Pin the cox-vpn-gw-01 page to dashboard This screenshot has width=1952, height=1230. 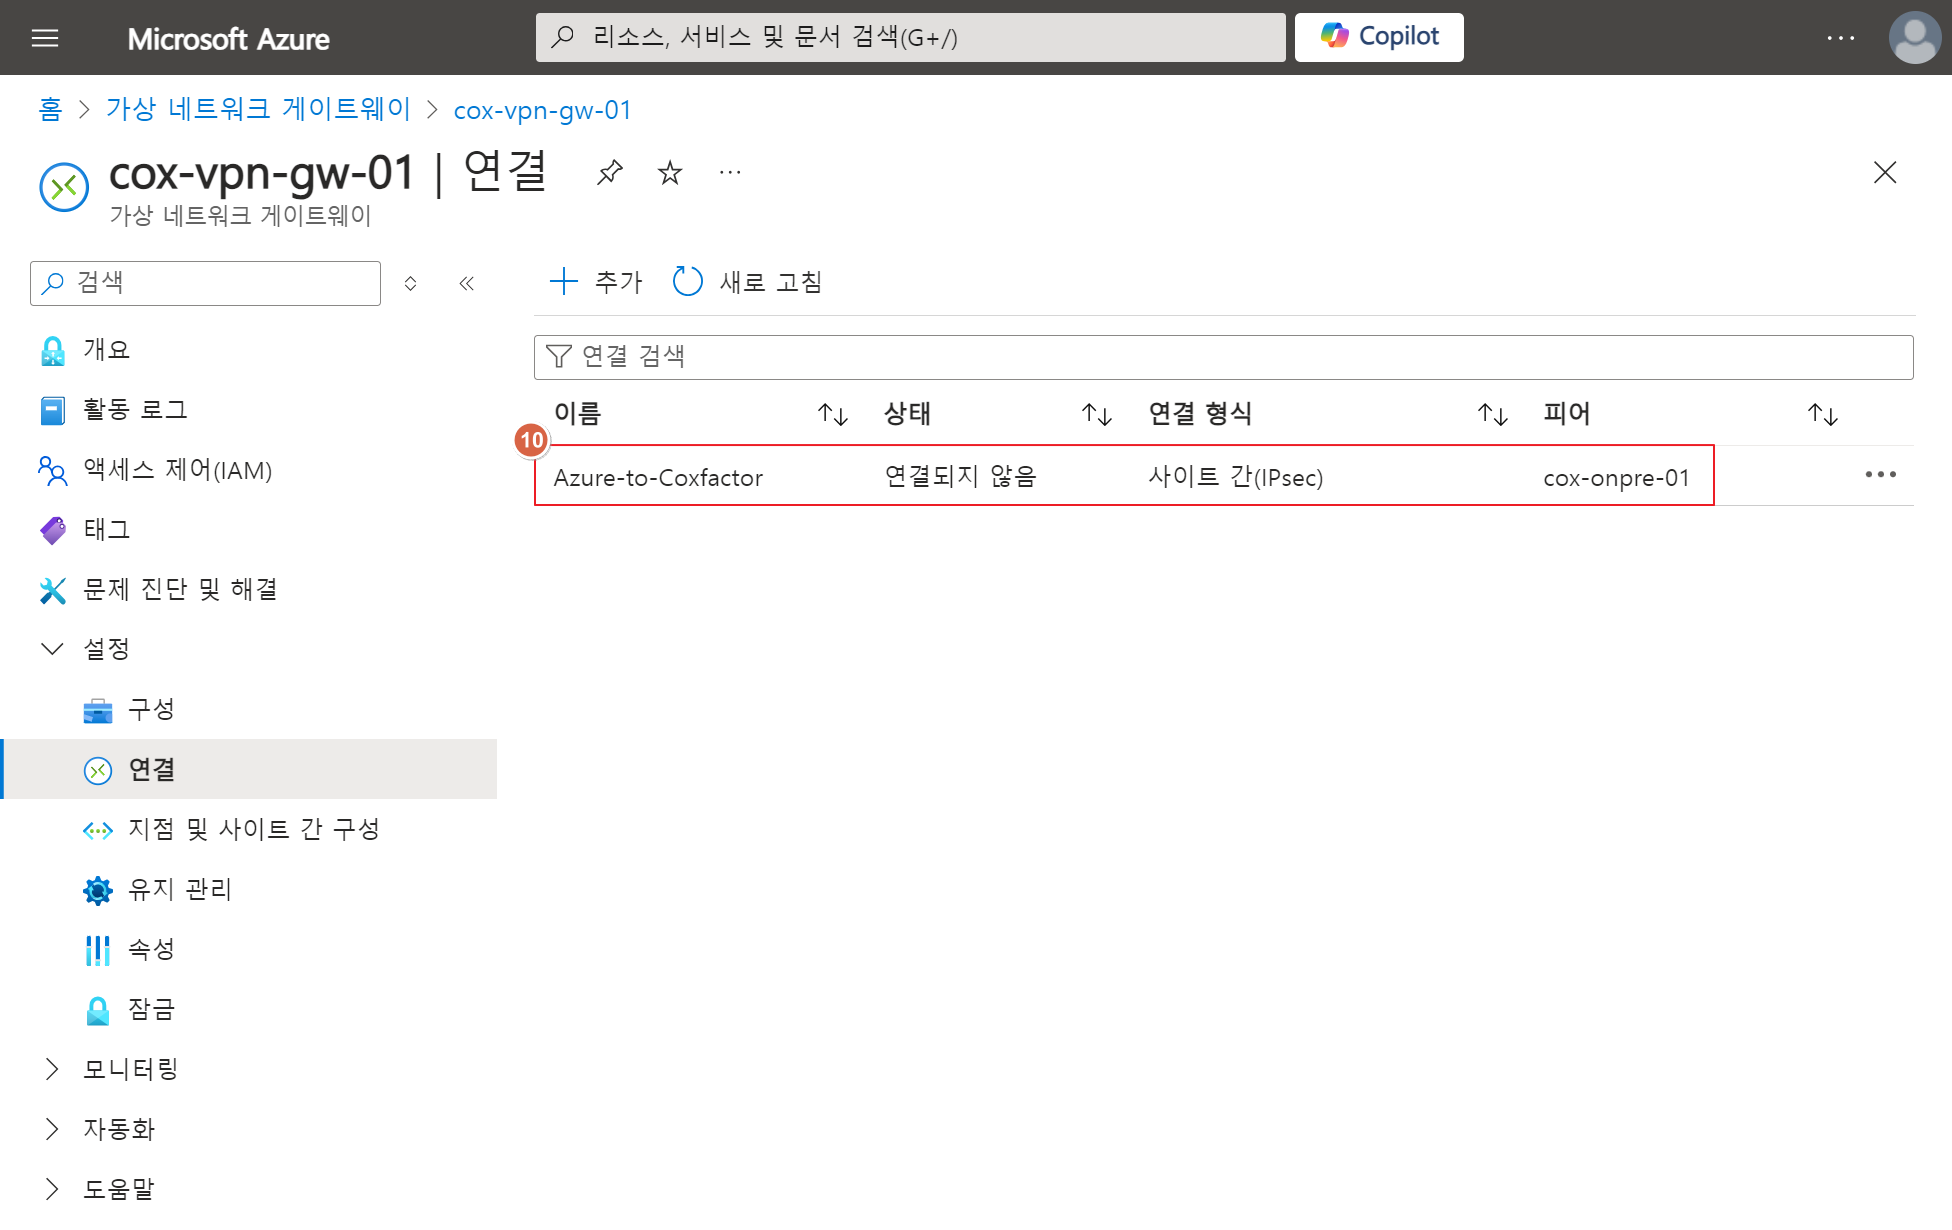(610, 173)
